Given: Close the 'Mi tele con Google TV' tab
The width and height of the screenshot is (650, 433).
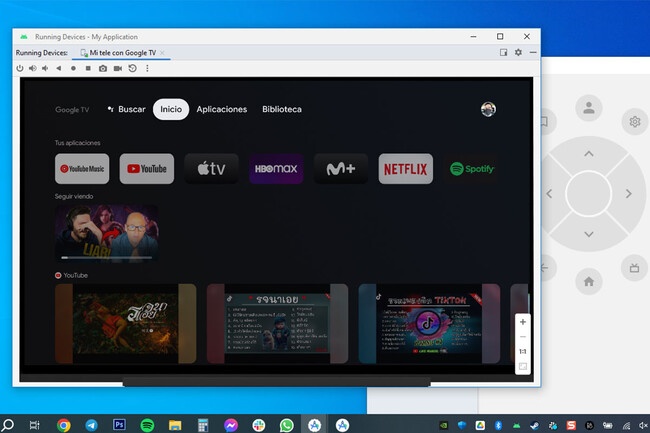Looking at the screenshot, I should click(162, 53).
